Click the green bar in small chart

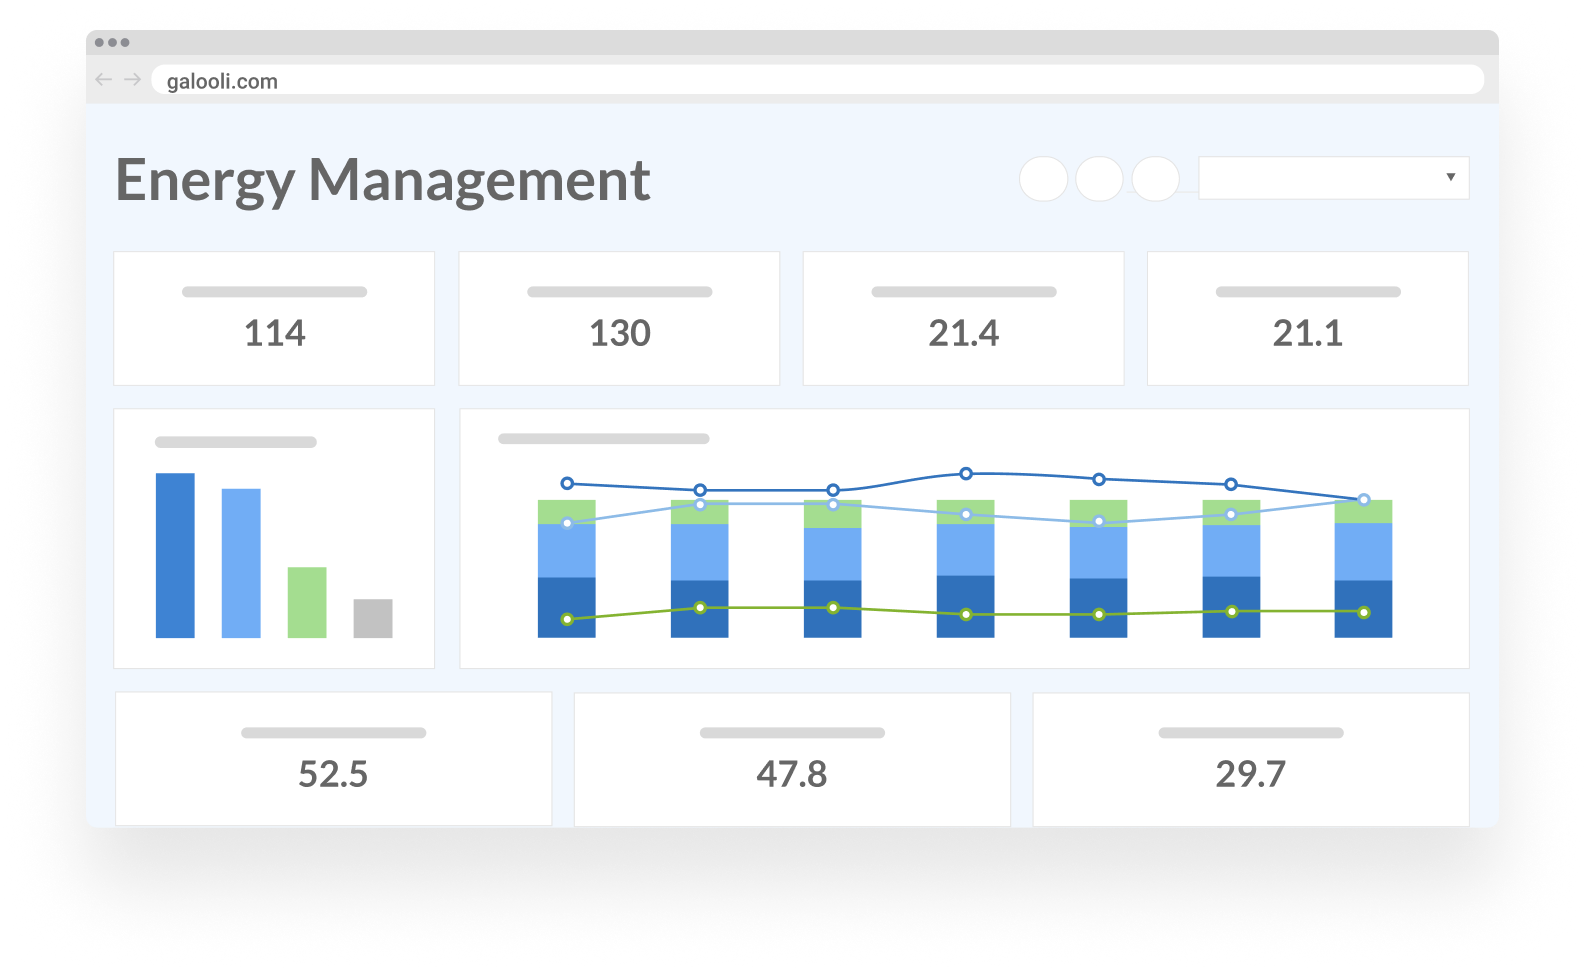point(307,602)
